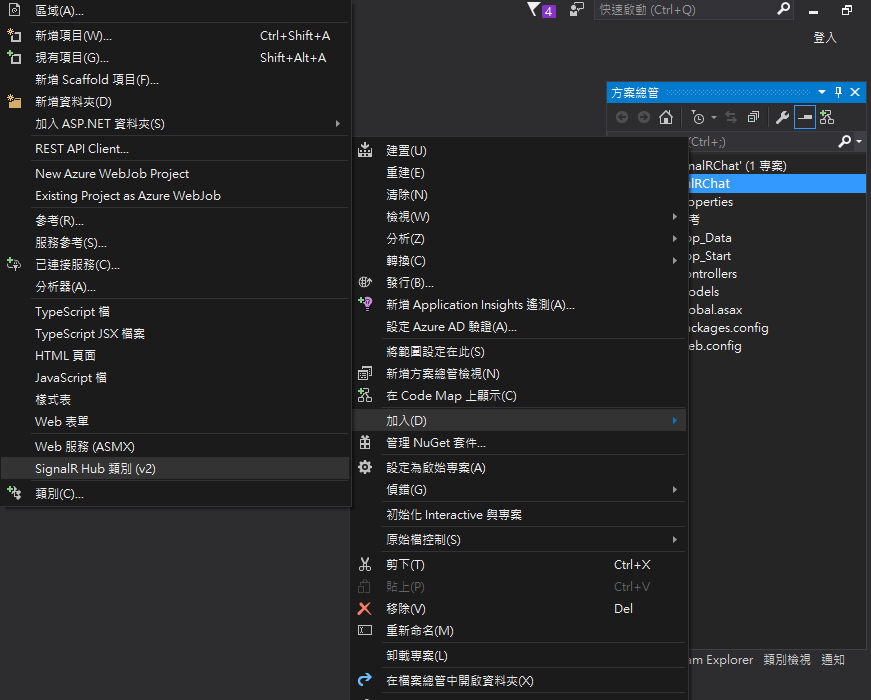Click the notifications flag icon

[534, 9]
